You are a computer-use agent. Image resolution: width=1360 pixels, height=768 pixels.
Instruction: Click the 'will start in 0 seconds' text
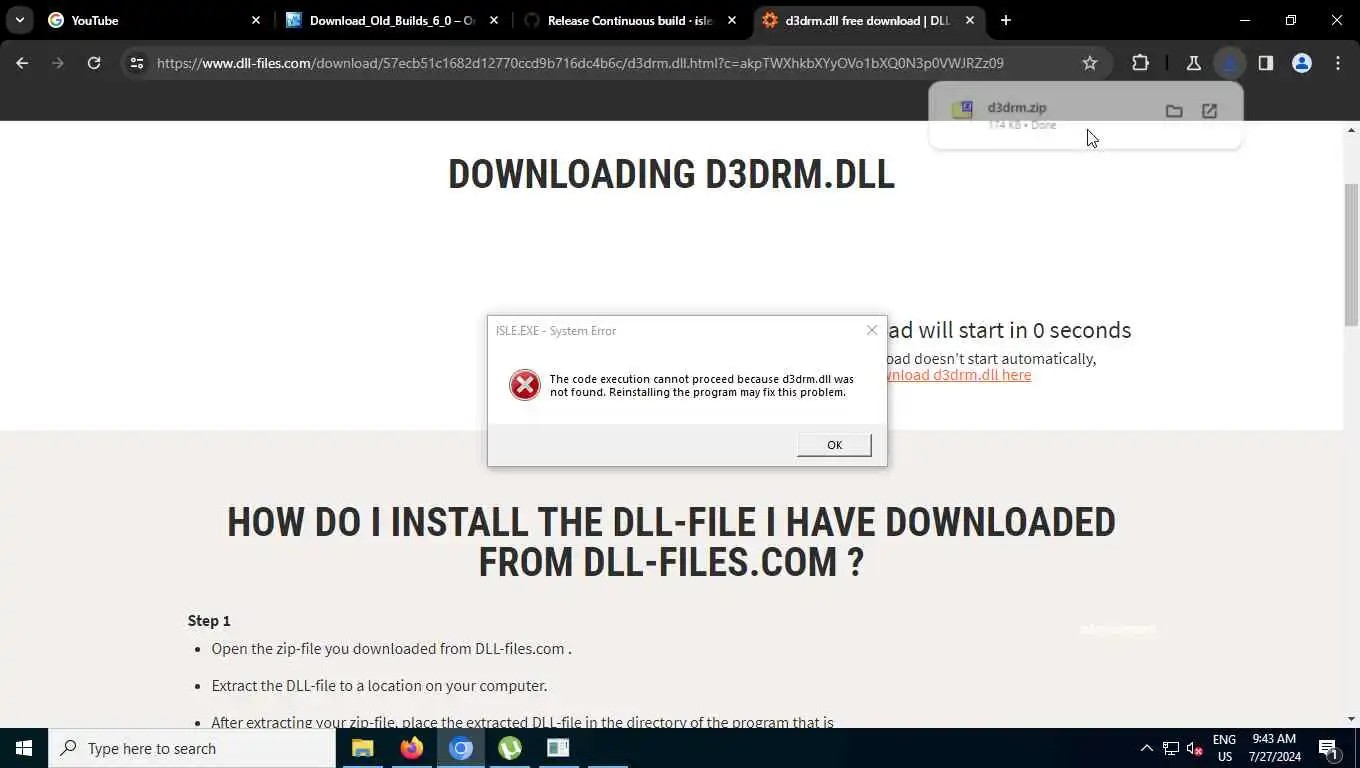click(1010, 330)
